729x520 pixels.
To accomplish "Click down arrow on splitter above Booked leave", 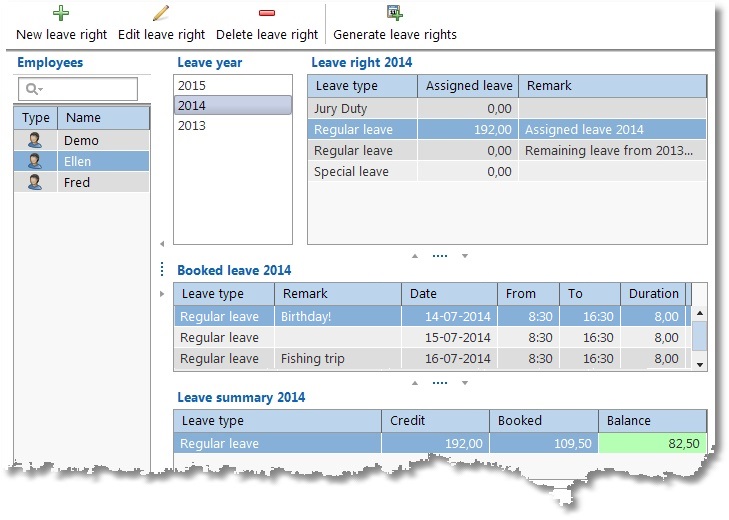I will point(464,256).
